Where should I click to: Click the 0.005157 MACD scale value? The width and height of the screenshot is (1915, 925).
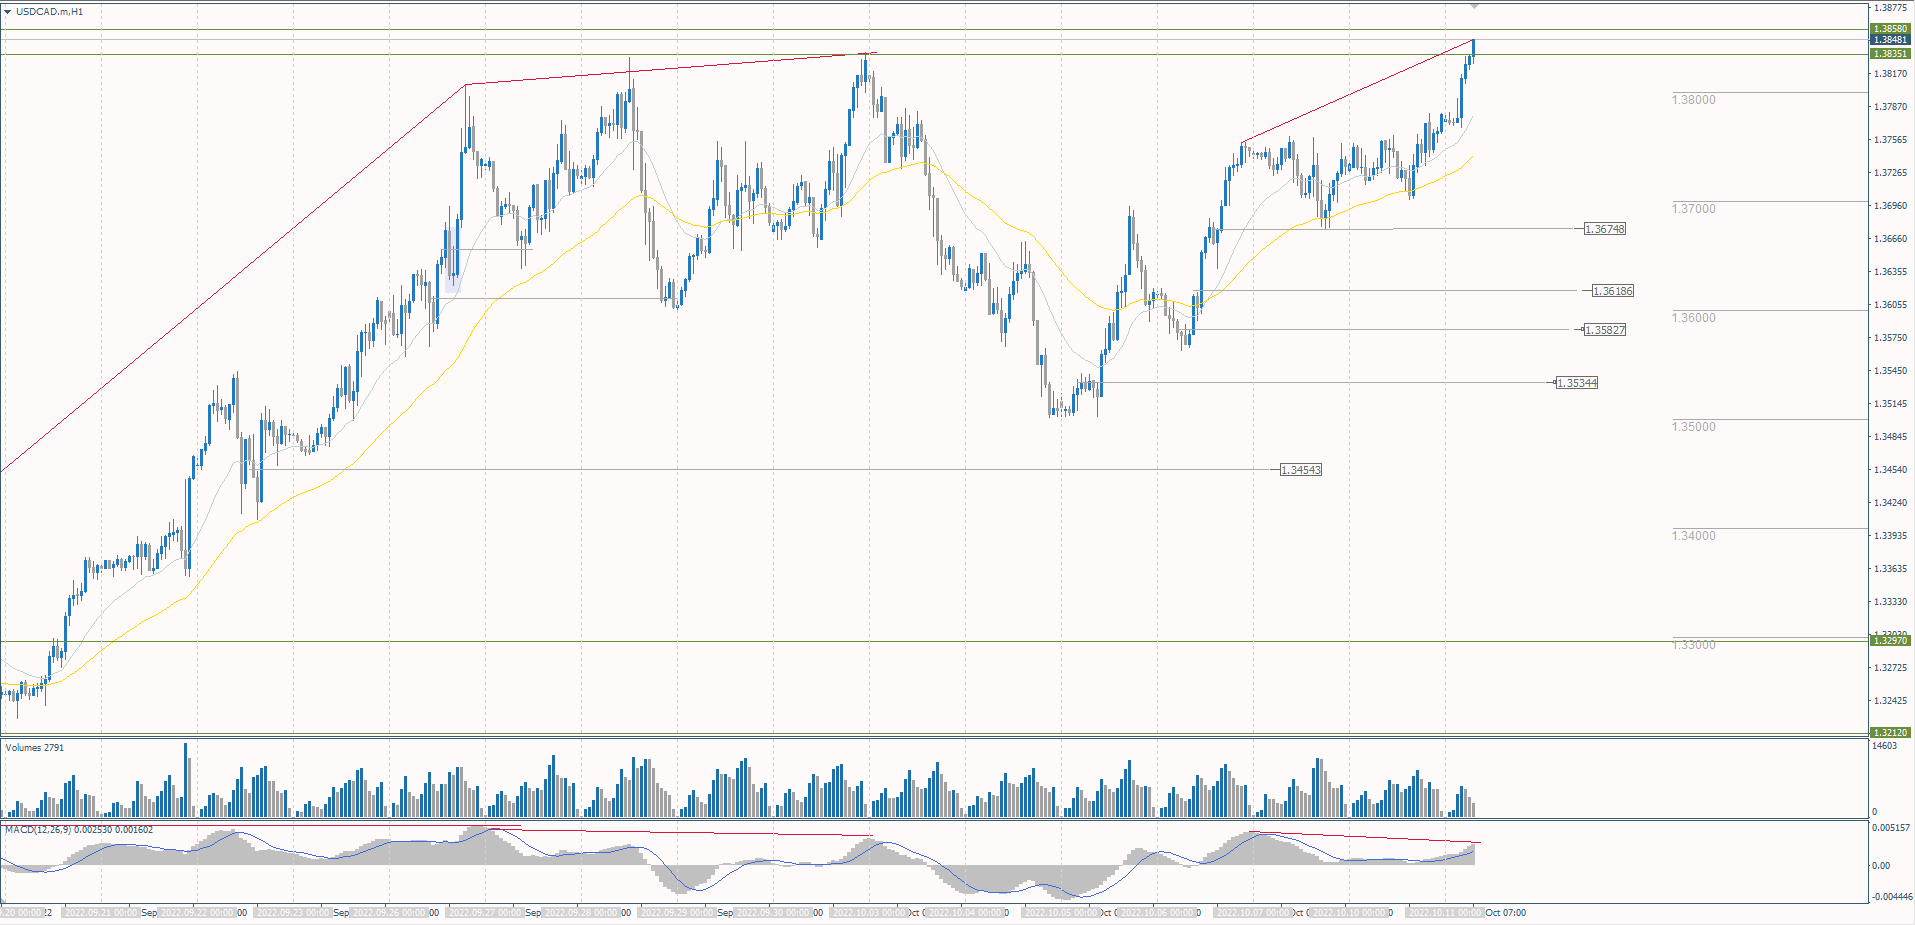(1891, 828)
